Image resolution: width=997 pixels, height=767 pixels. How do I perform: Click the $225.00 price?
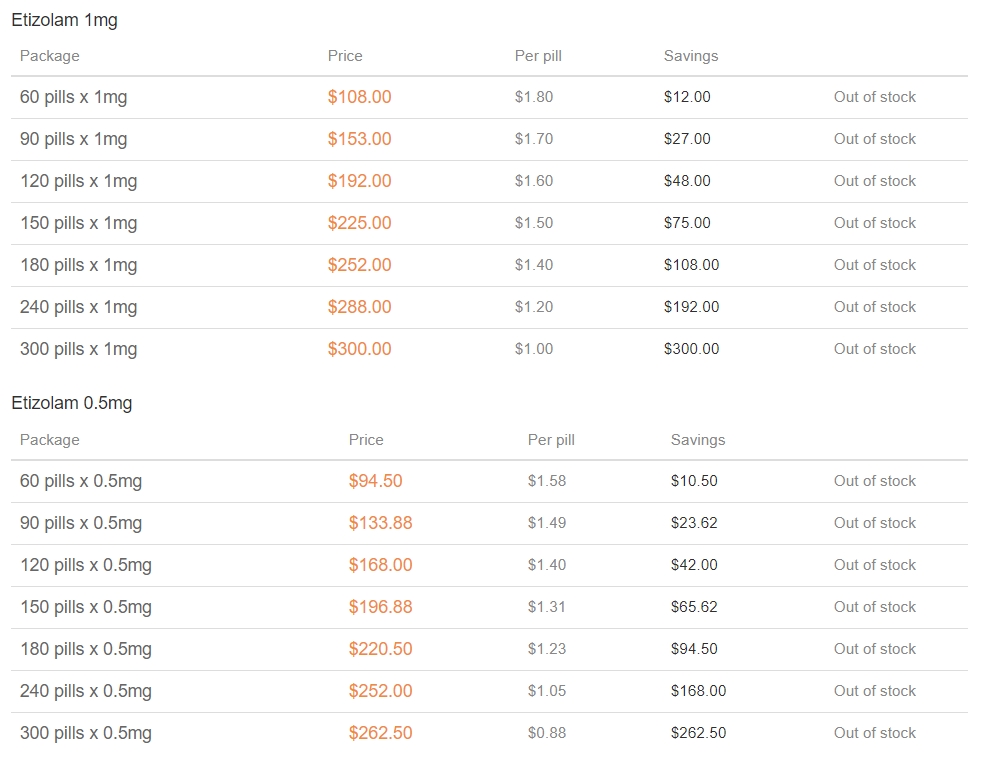point(359,223)
